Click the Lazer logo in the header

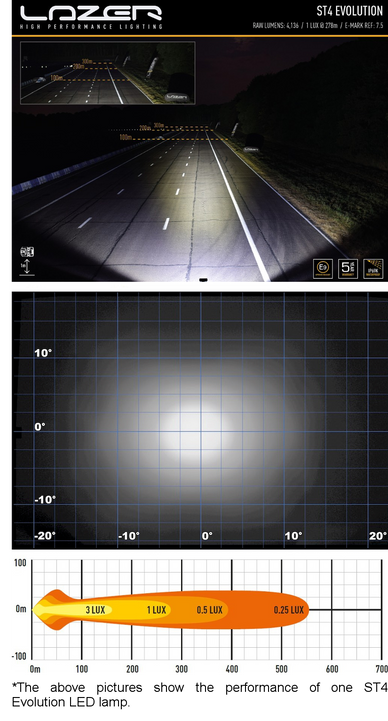pyautogui.click(x=91, y=16)
